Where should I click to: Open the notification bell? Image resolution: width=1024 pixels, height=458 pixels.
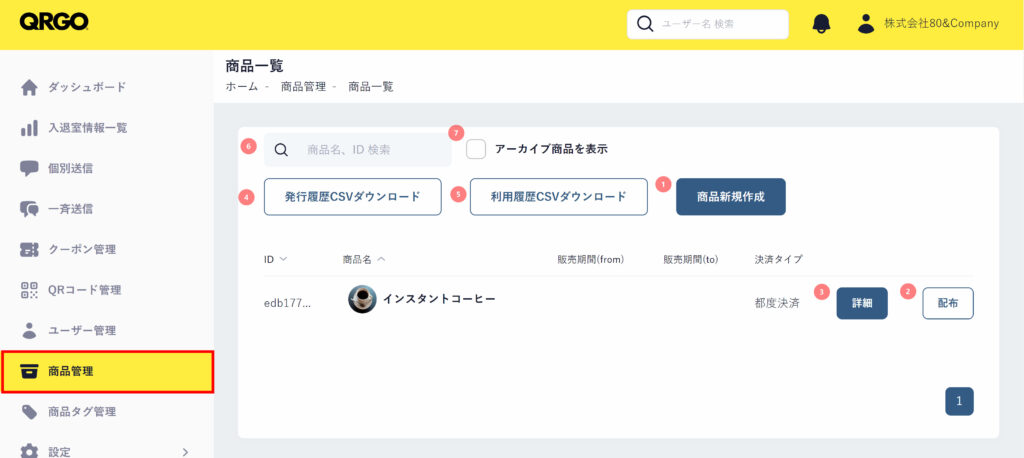[x=821, y=24]
